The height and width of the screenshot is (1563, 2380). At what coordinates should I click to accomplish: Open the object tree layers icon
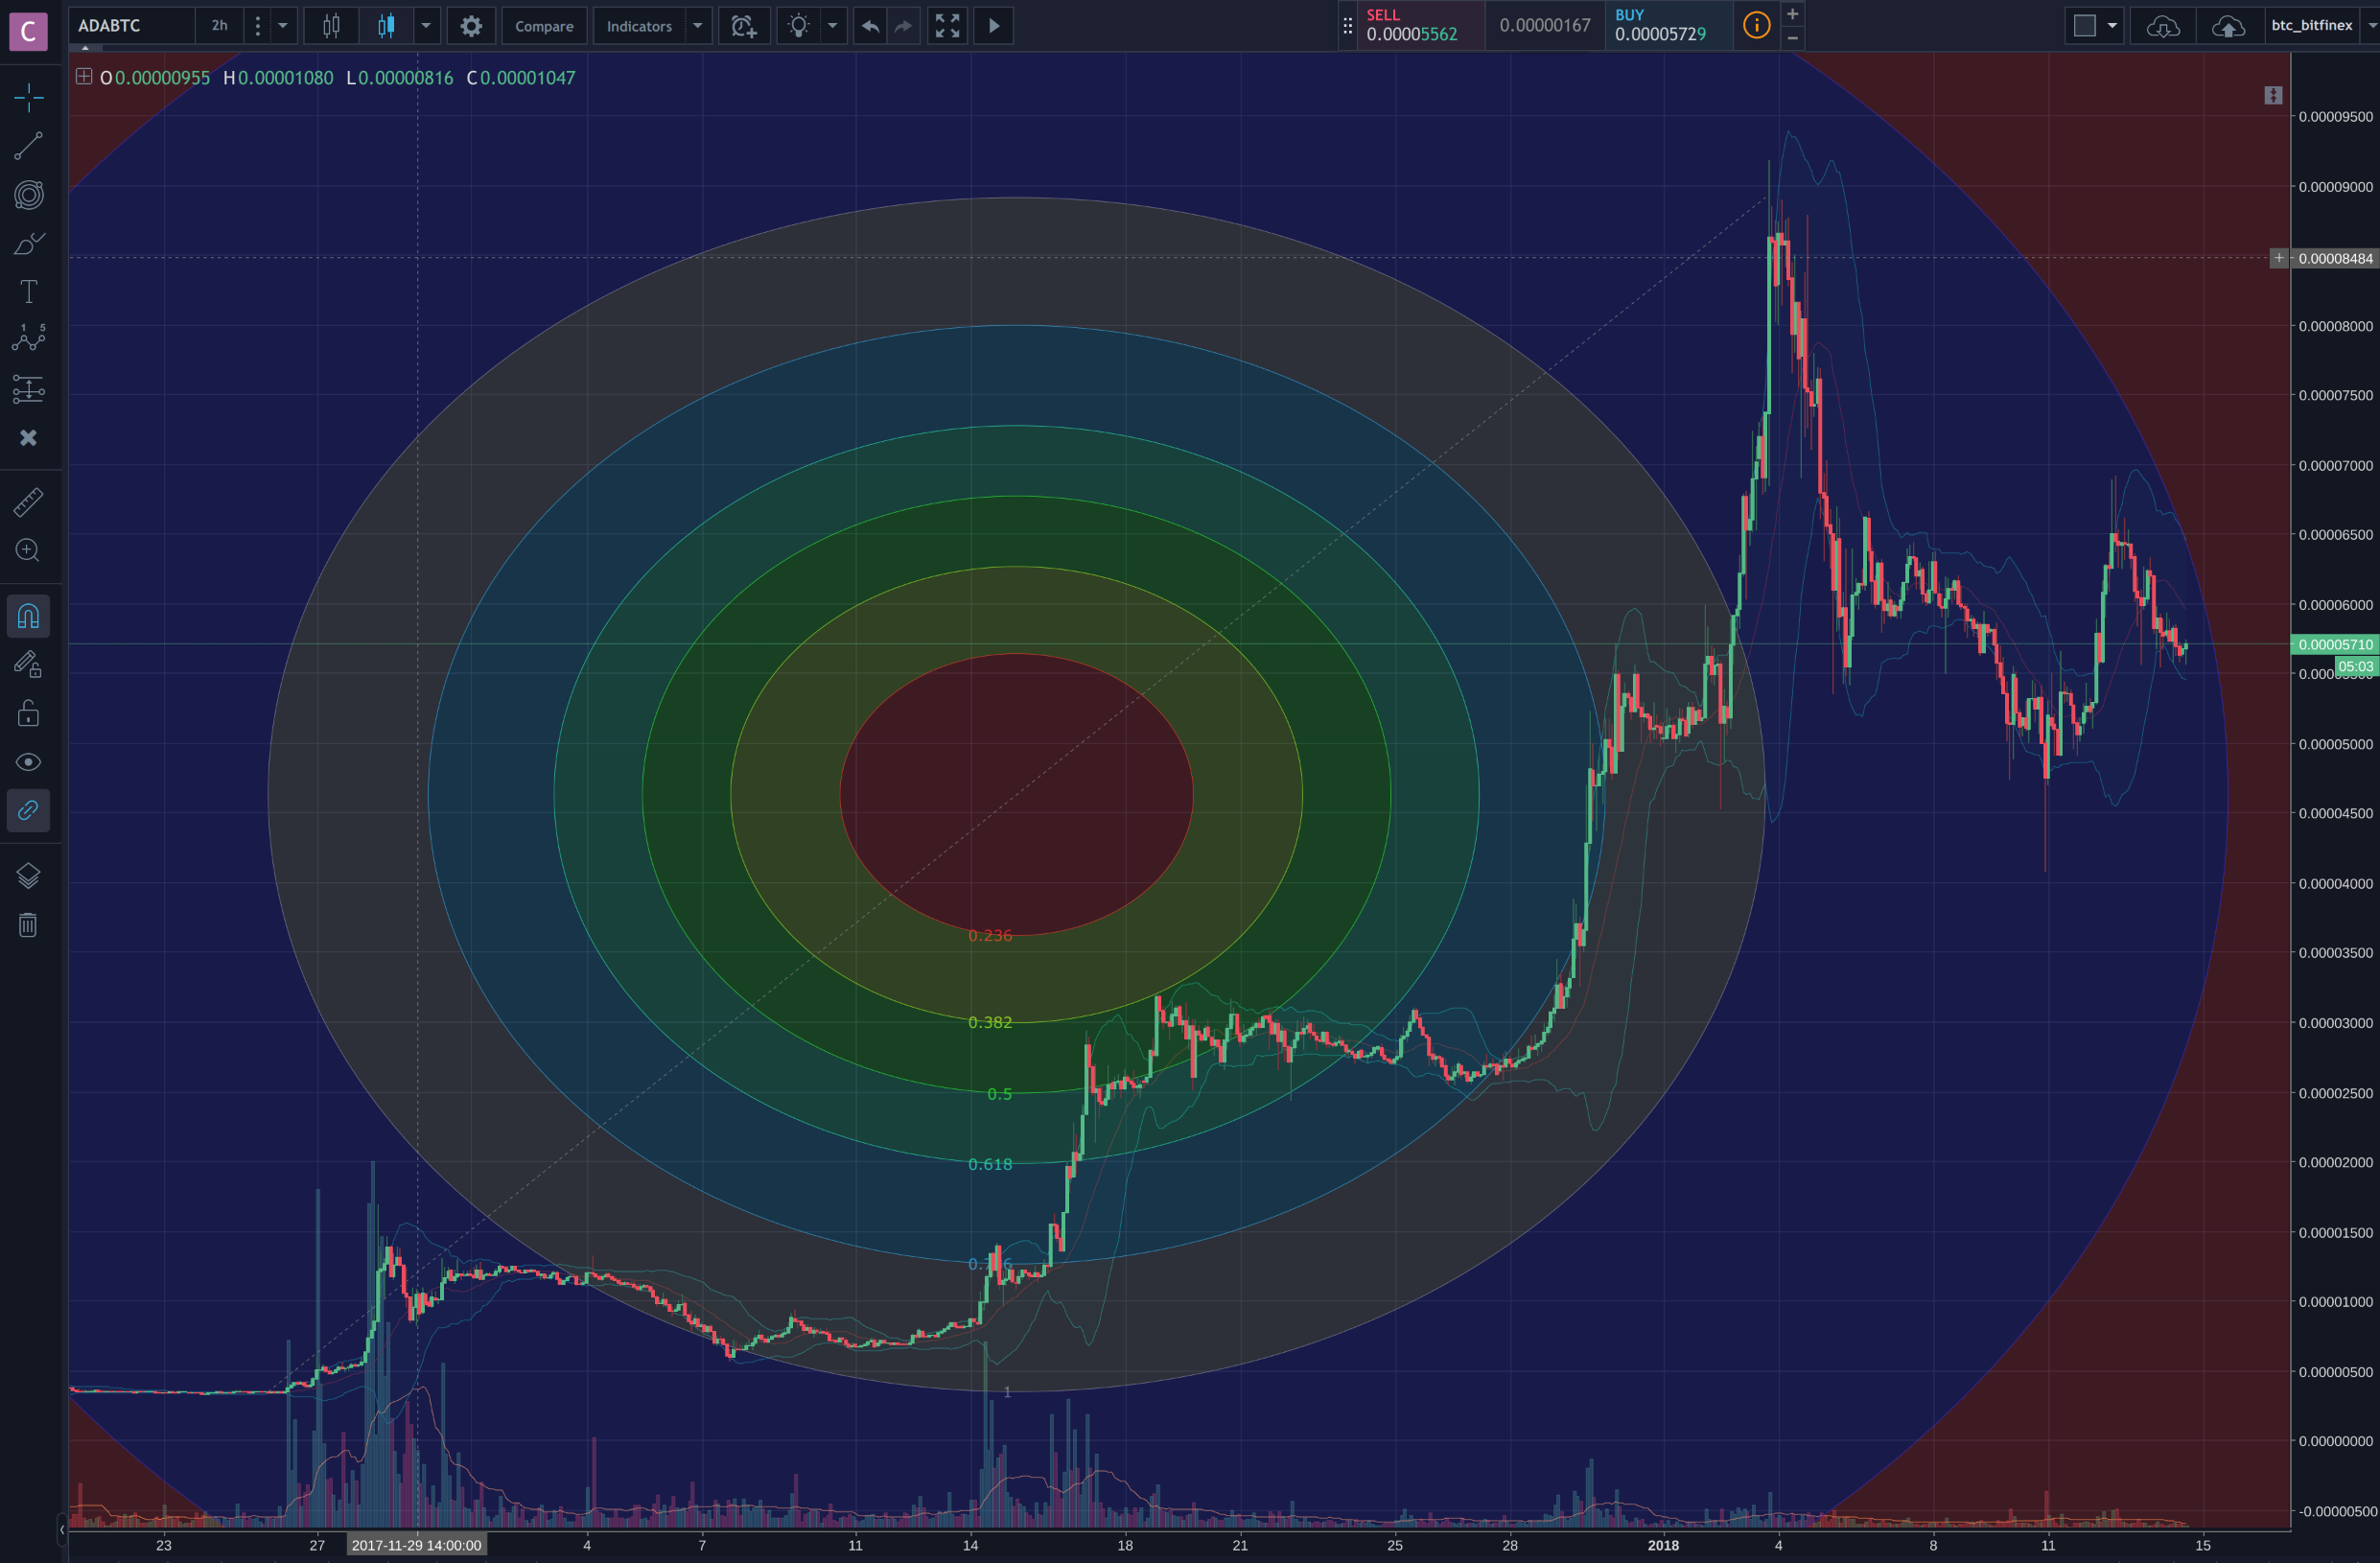(28, 876)
